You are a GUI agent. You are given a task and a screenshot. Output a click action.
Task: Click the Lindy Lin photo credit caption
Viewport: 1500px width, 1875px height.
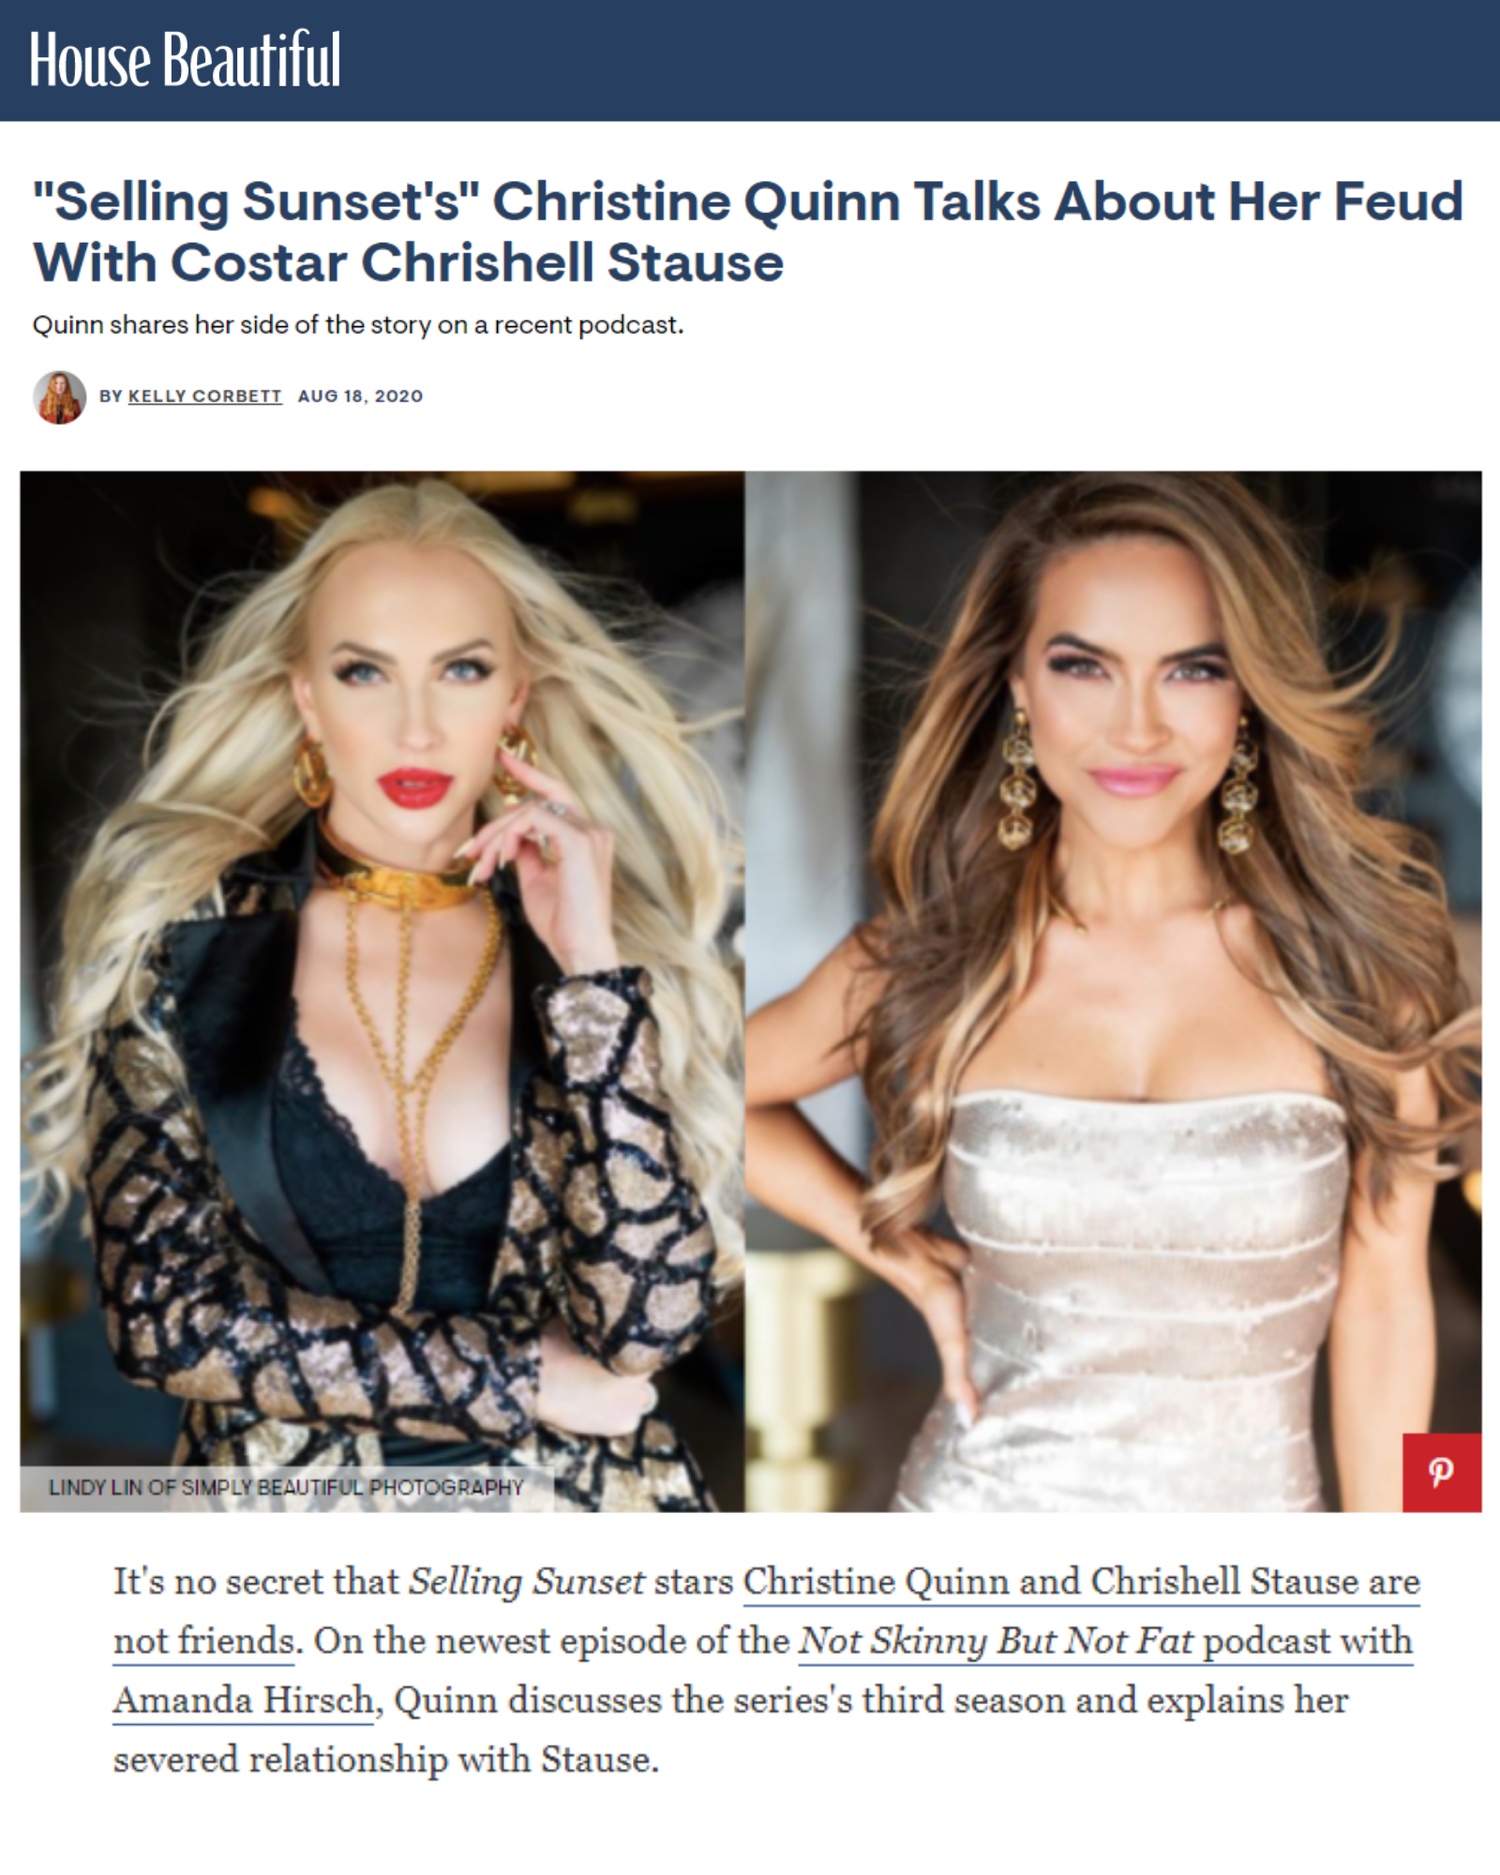[286, 1487]
